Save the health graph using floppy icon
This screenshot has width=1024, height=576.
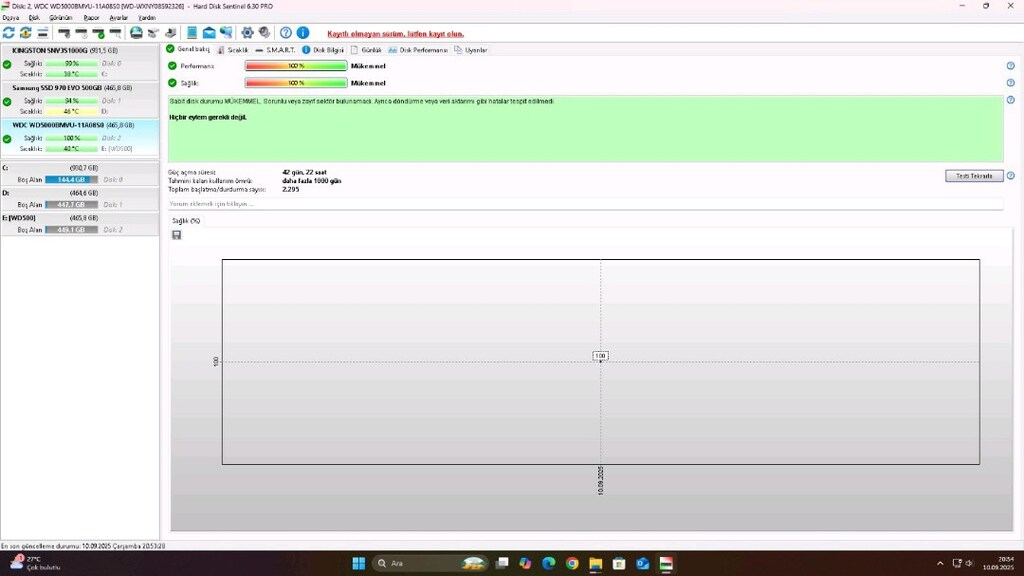tap(176, 235)
